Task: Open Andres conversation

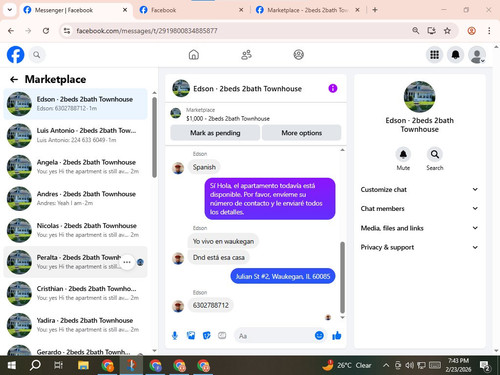Action: [x=75, y=198]
